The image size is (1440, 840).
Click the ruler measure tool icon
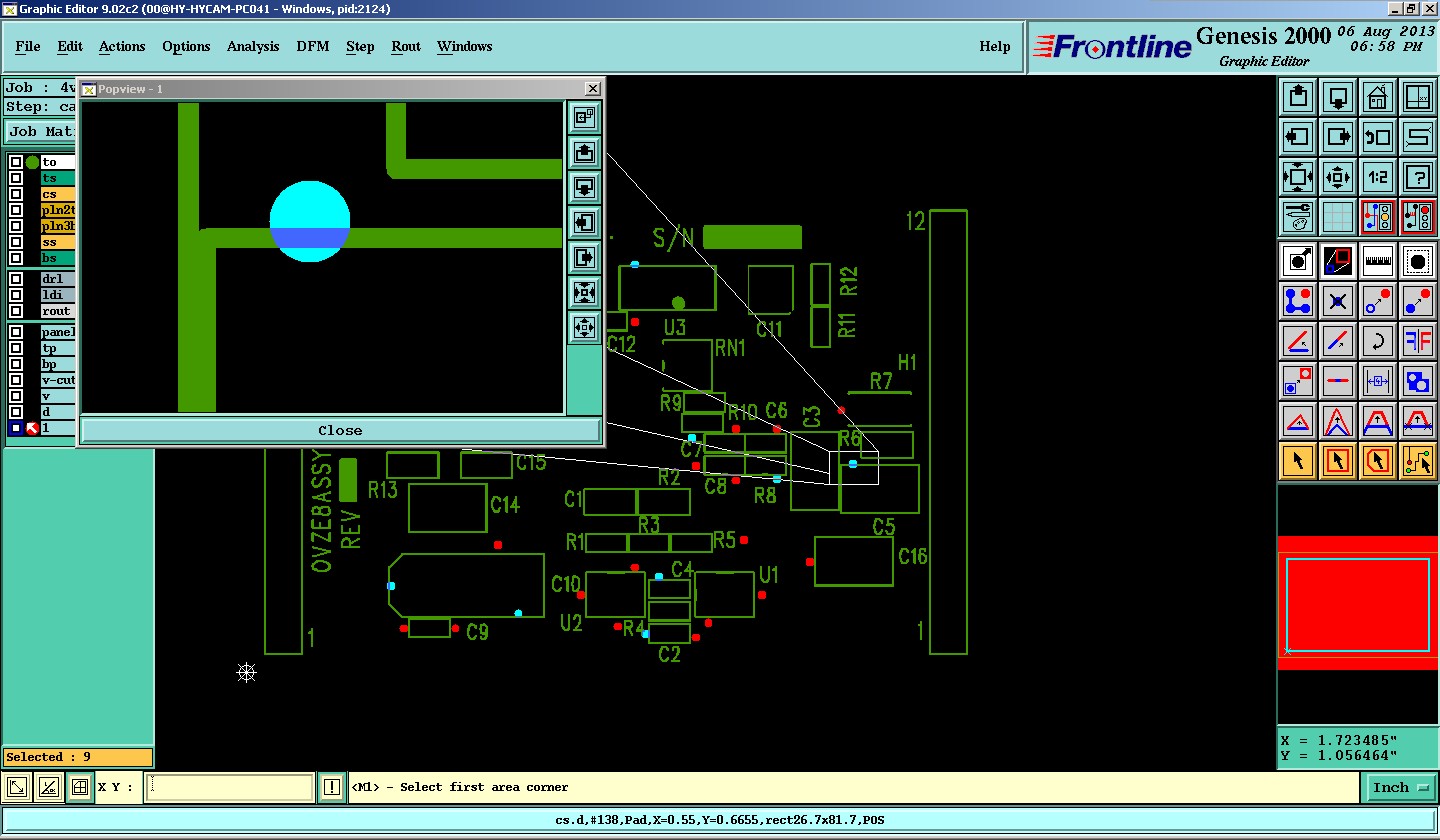pos(1378,261)
